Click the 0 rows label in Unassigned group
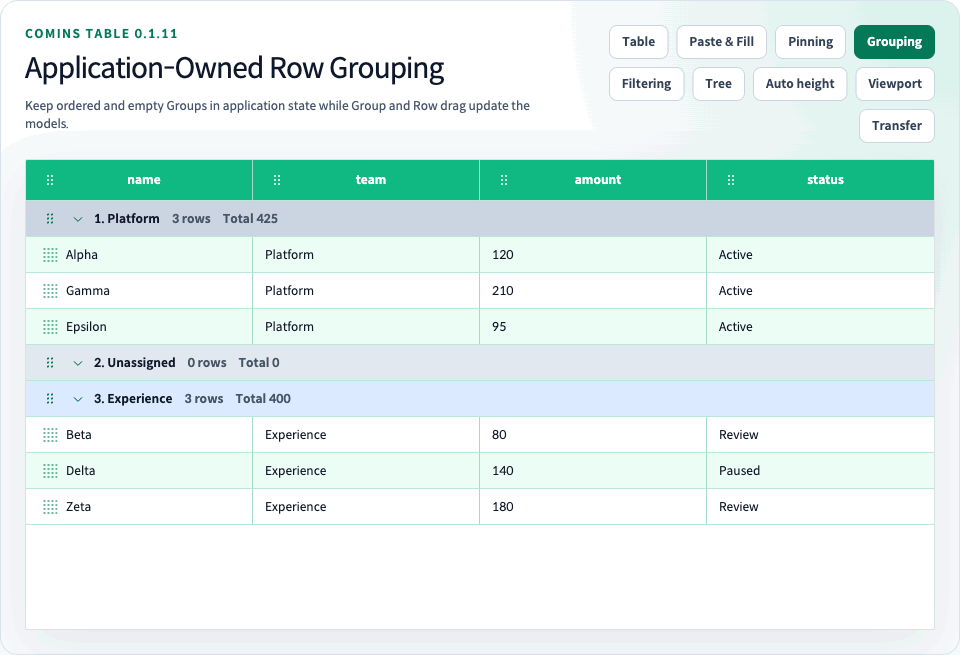 (x=207, y=362)
